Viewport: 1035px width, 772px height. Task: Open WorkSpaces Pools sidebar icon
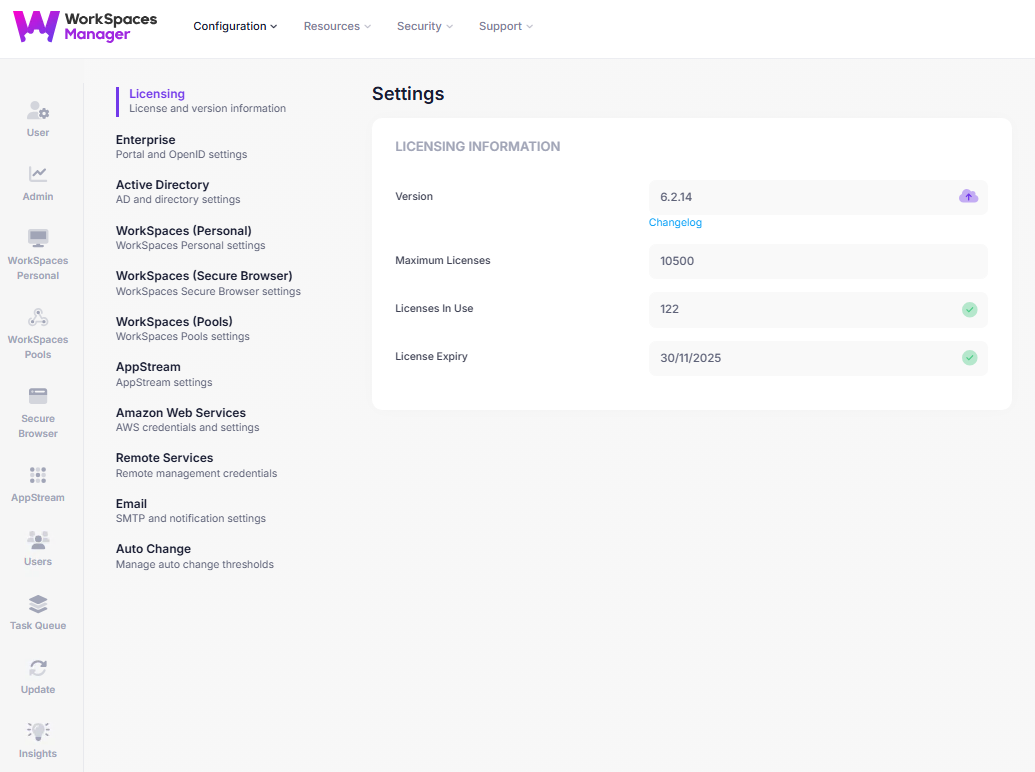38,319
